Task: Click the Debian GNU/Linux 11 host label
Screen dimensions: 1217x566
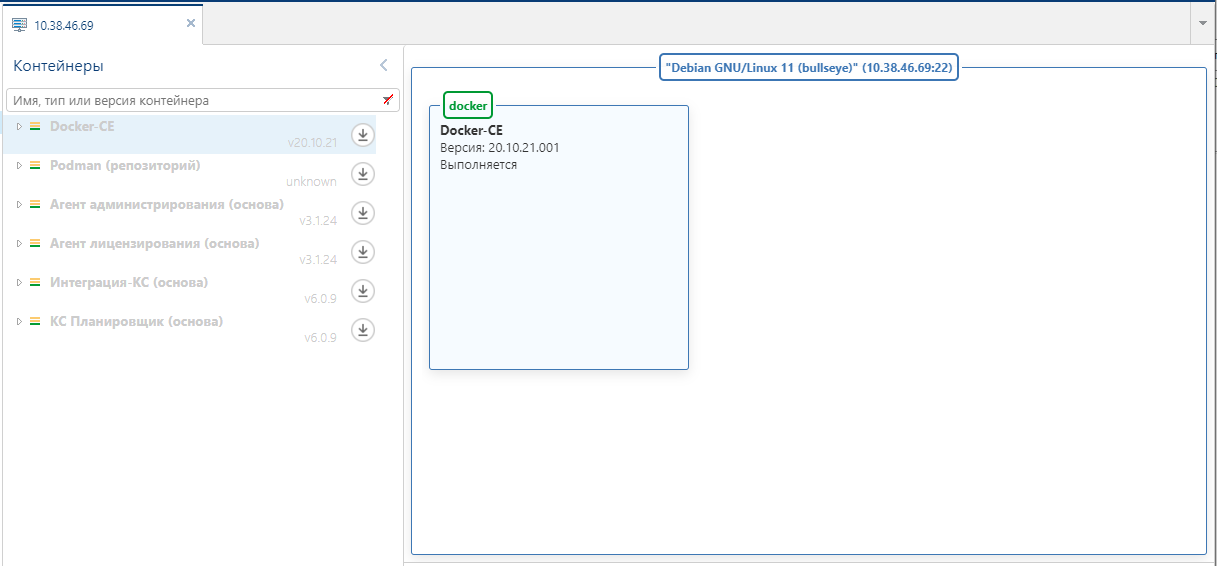Action: [809, 67]
